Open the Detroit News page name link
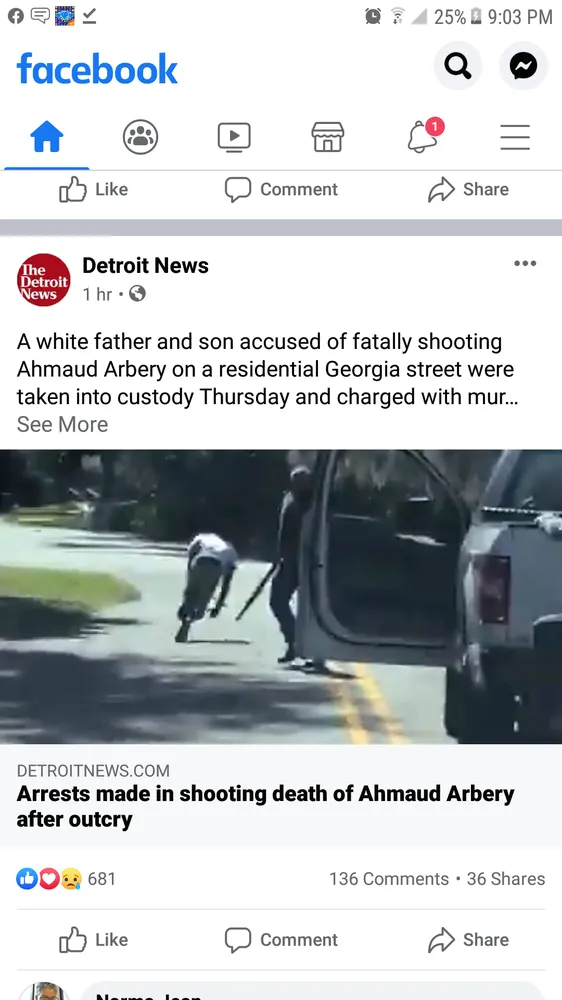This screenshot has height=1000, width=562. [145, 265]
